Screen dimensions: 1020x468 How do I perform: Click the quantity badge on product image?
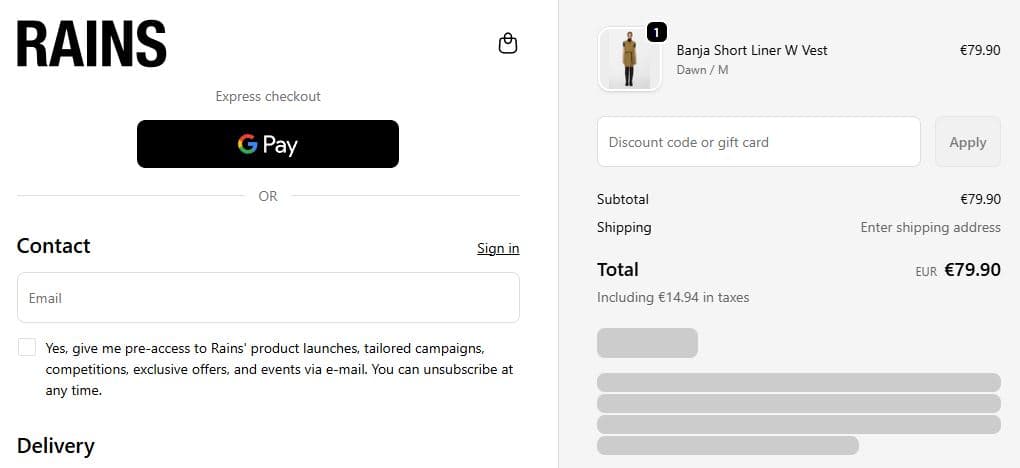tap(656, 33)
